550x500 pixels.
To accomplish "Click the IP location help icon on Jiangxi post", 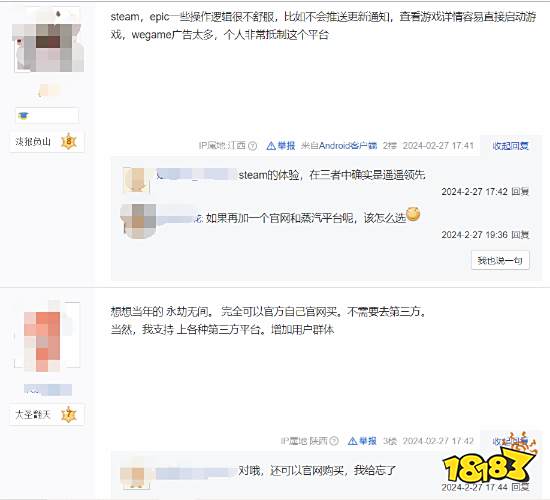I will point(253,146).
